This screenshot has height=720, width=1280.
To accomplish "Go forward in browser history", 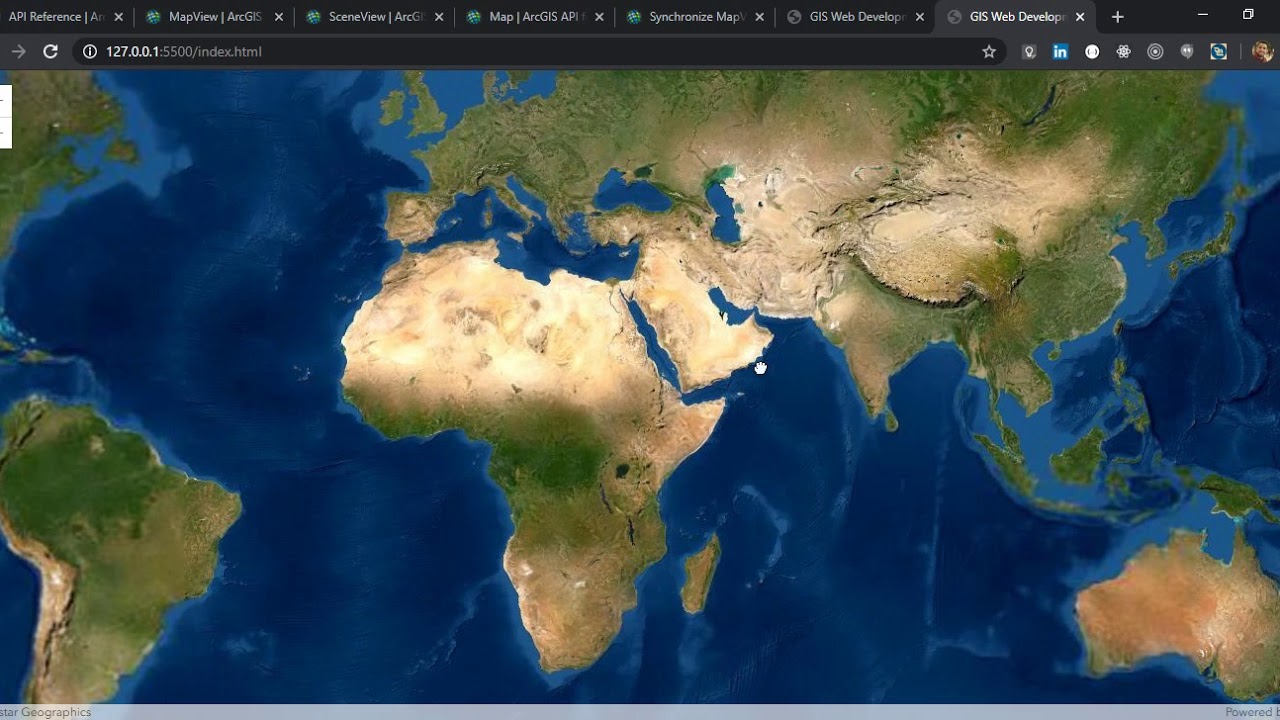I will click(18, 51).
